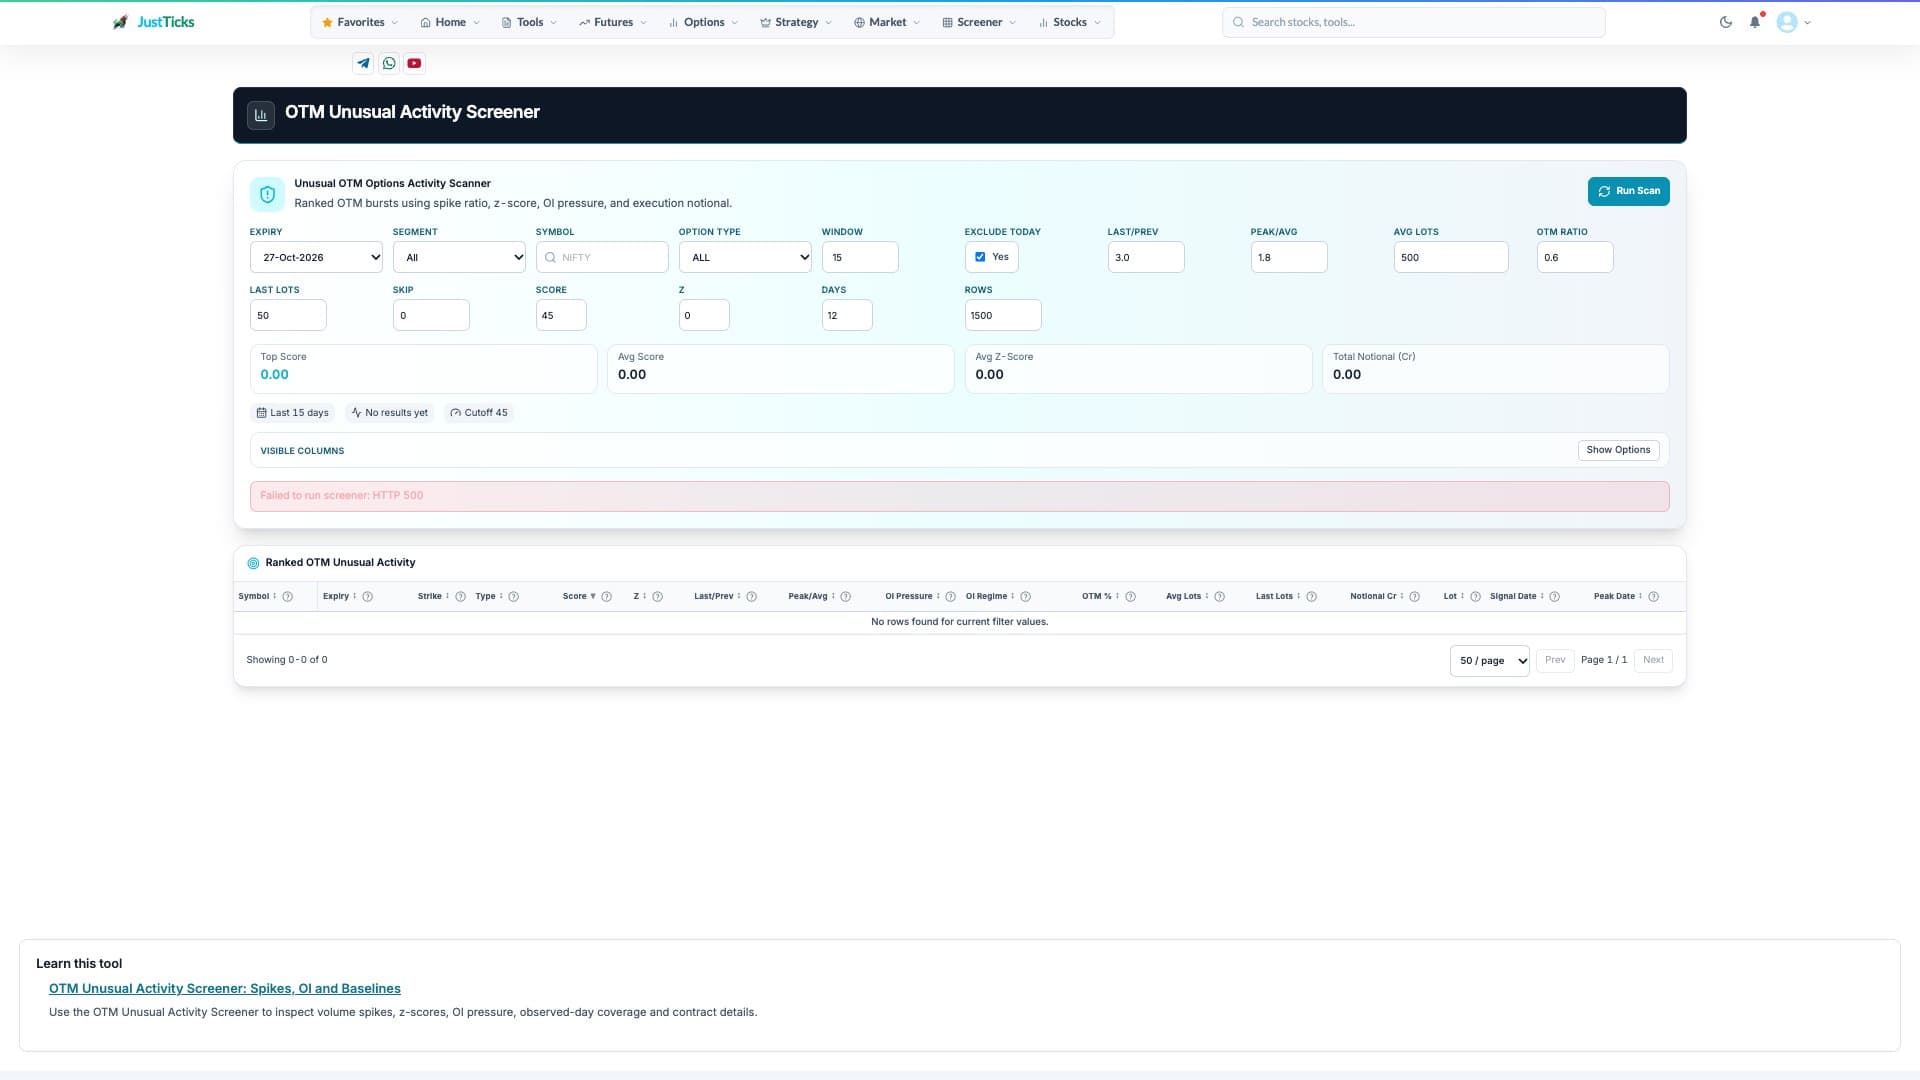
Task: Open the Option Type dropdown
Action: [x=745, y=257]
